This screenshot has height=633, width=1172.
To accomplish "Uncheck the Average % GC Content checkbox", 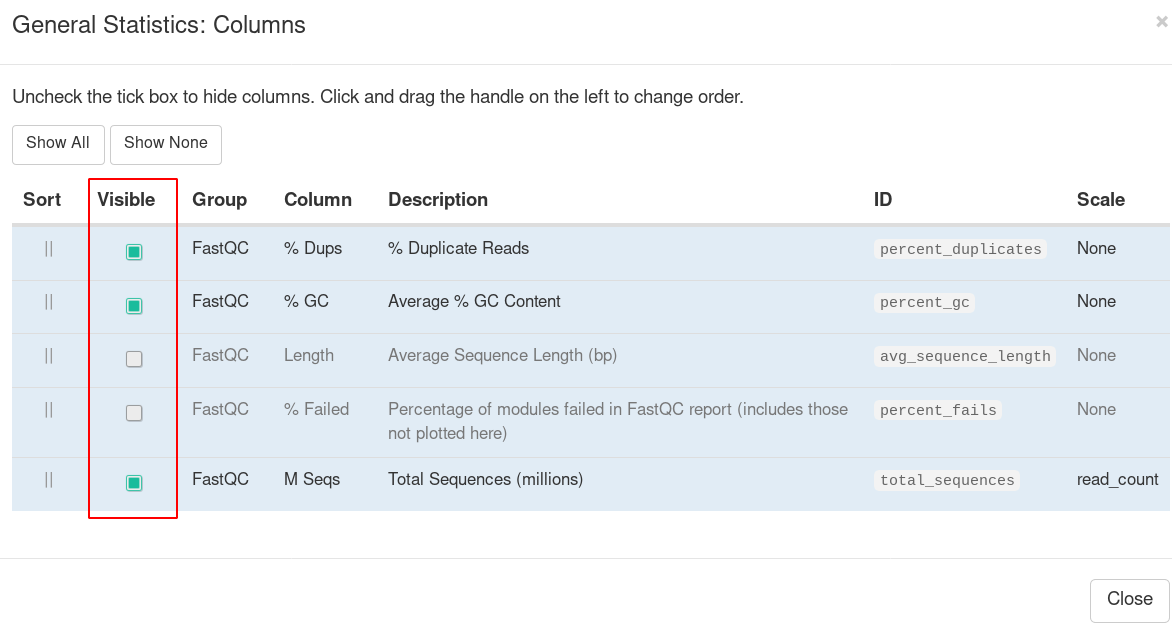I will pyautogui.click(x=134, y=306).
